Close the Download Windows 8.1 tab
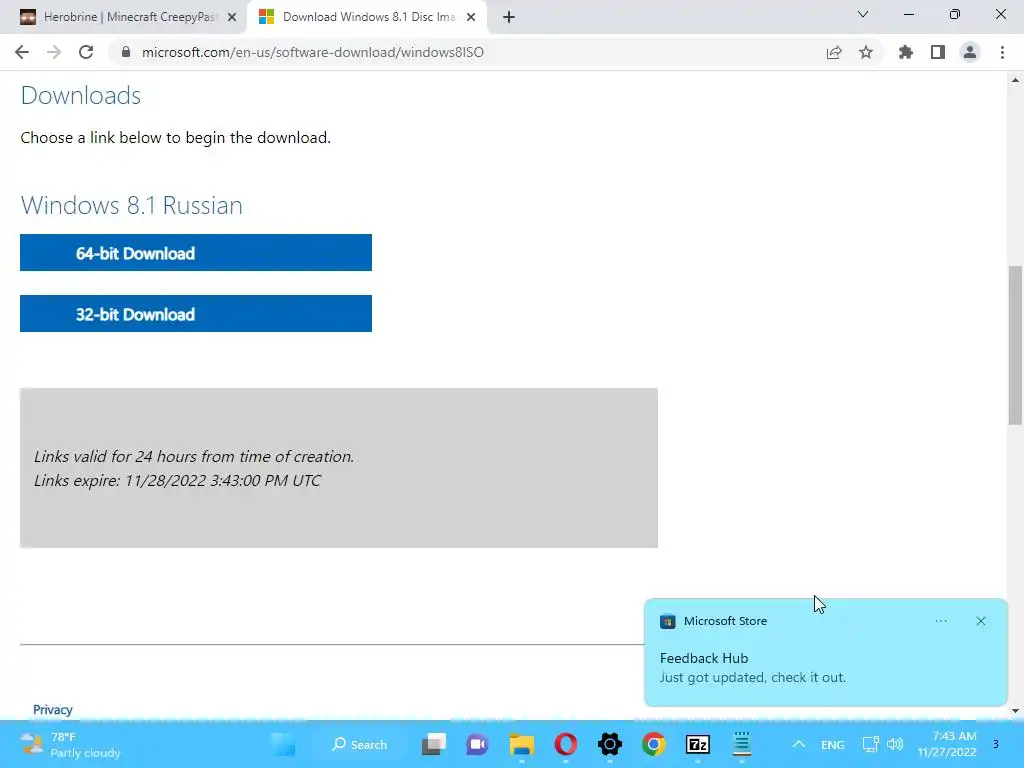 click(x=471, y=17)
